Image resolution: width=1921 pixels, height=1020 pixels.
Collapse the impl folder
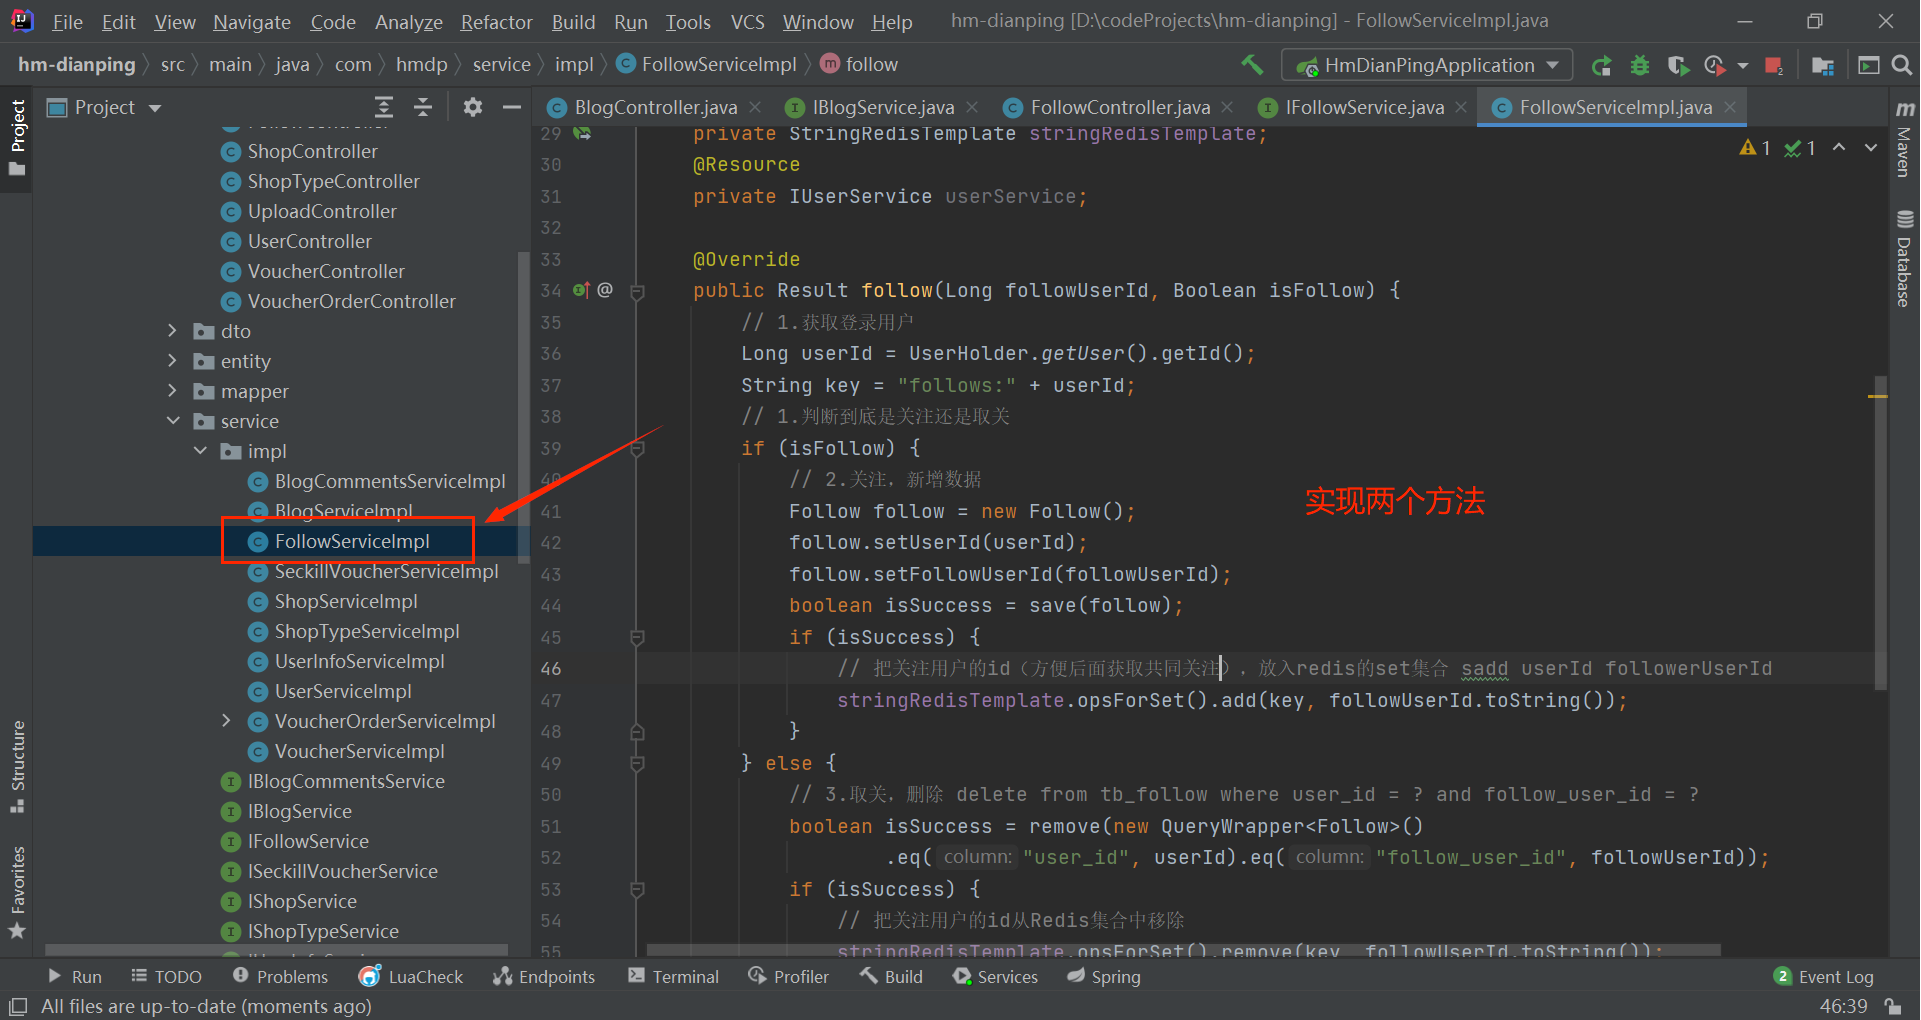point(200,451)
